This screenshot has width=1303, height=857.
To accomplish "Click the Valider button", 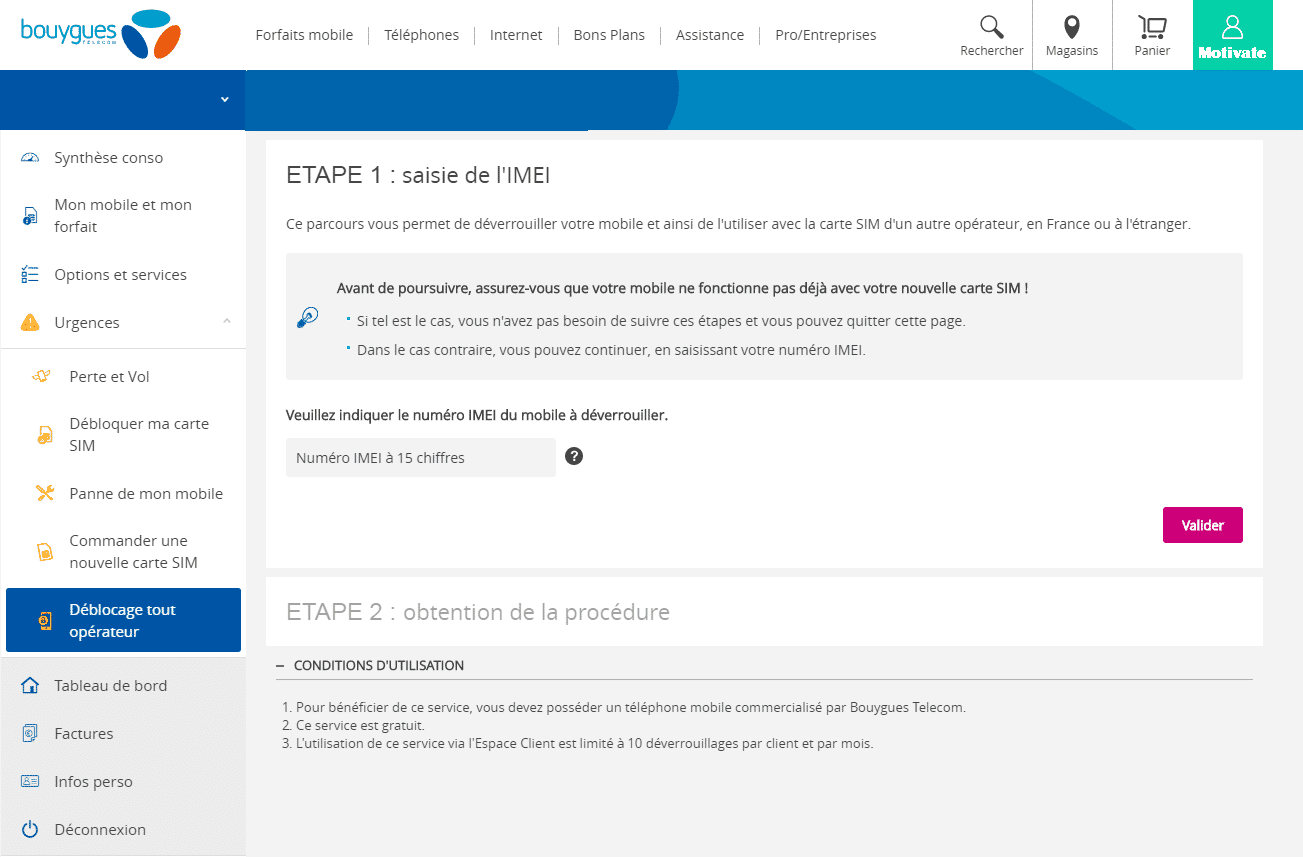I will [x=1203, y=525].
